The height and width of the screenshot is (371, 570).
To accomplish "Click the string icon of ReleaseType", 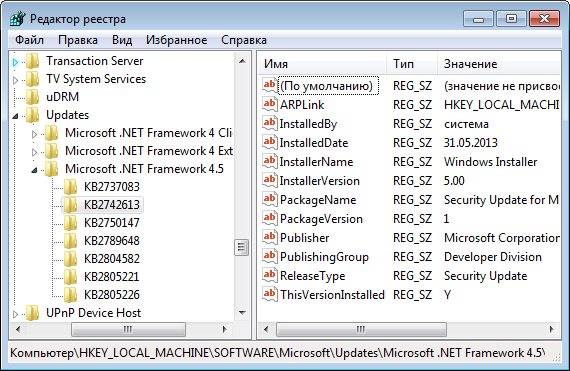I will tap(269, 275).
